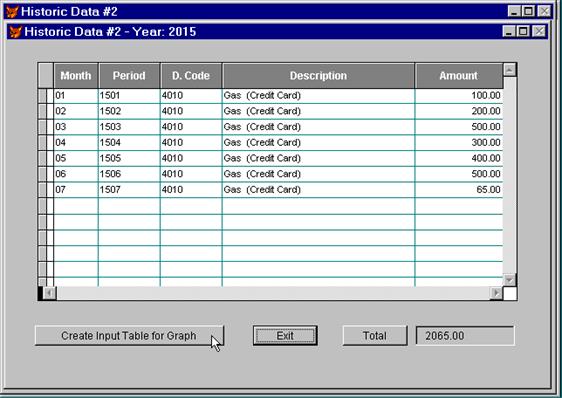
Task: Click the Exit button
Action: click(285, 336)
